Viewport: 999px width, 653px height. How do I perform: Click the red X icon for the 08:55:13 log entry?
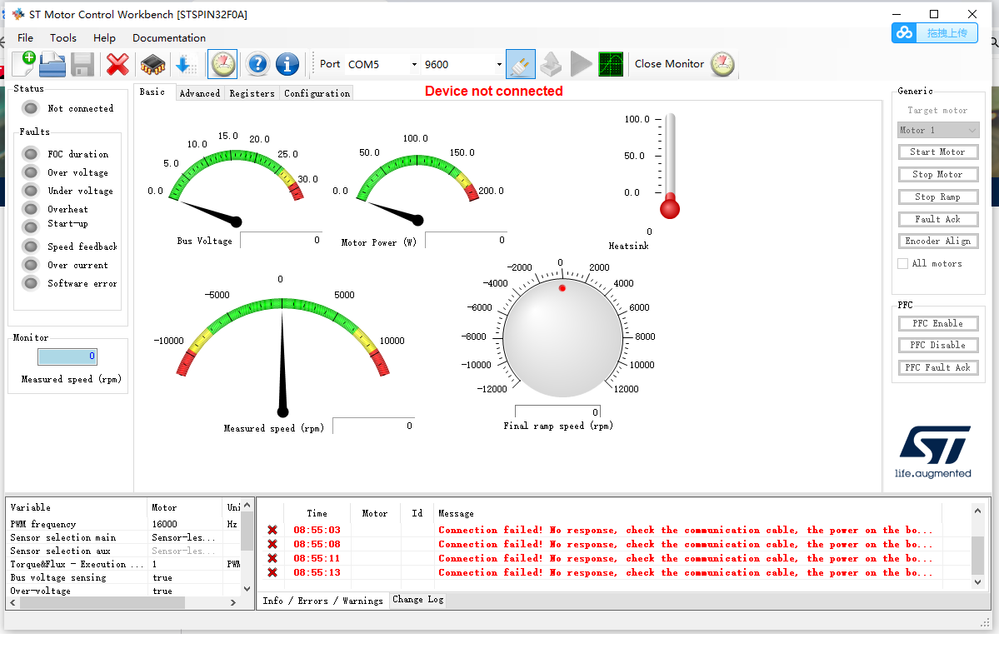click(x=272, y=572)
